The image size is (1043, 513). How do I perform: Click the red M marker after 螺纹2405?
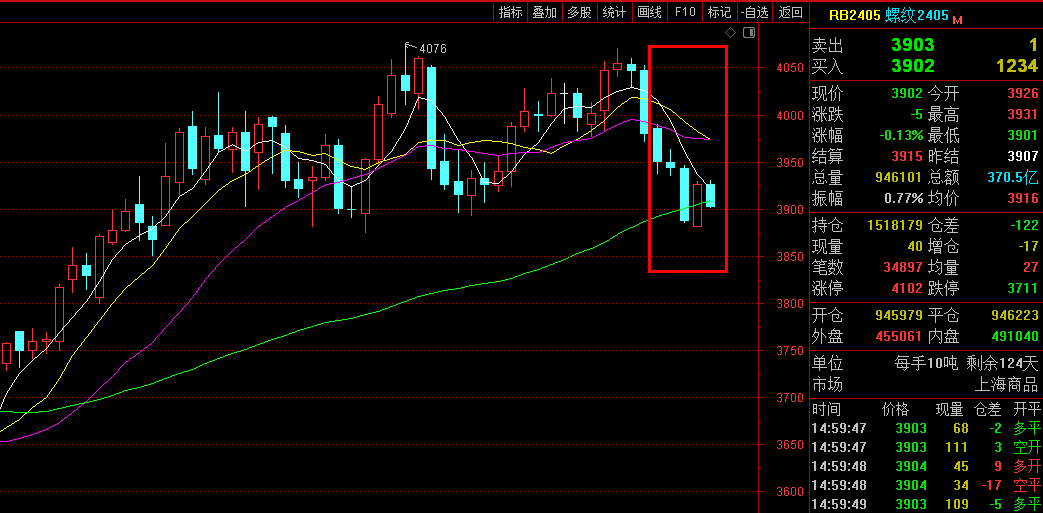tap(957, 20)
